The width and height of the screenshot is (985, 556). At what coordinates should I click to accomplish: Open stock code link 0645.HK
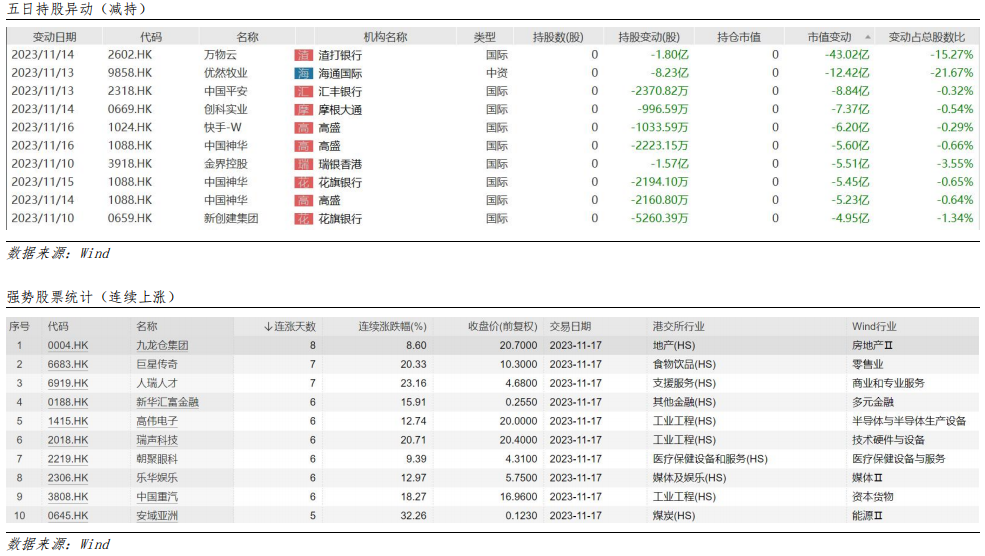point(68,515)
